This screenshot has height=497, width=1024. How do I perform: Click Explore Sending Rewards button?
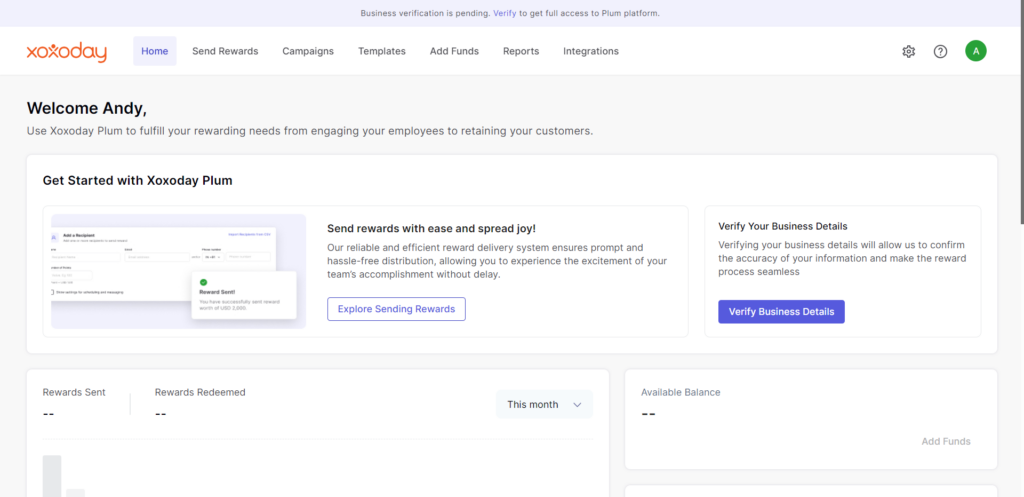[x=396, y=309]
